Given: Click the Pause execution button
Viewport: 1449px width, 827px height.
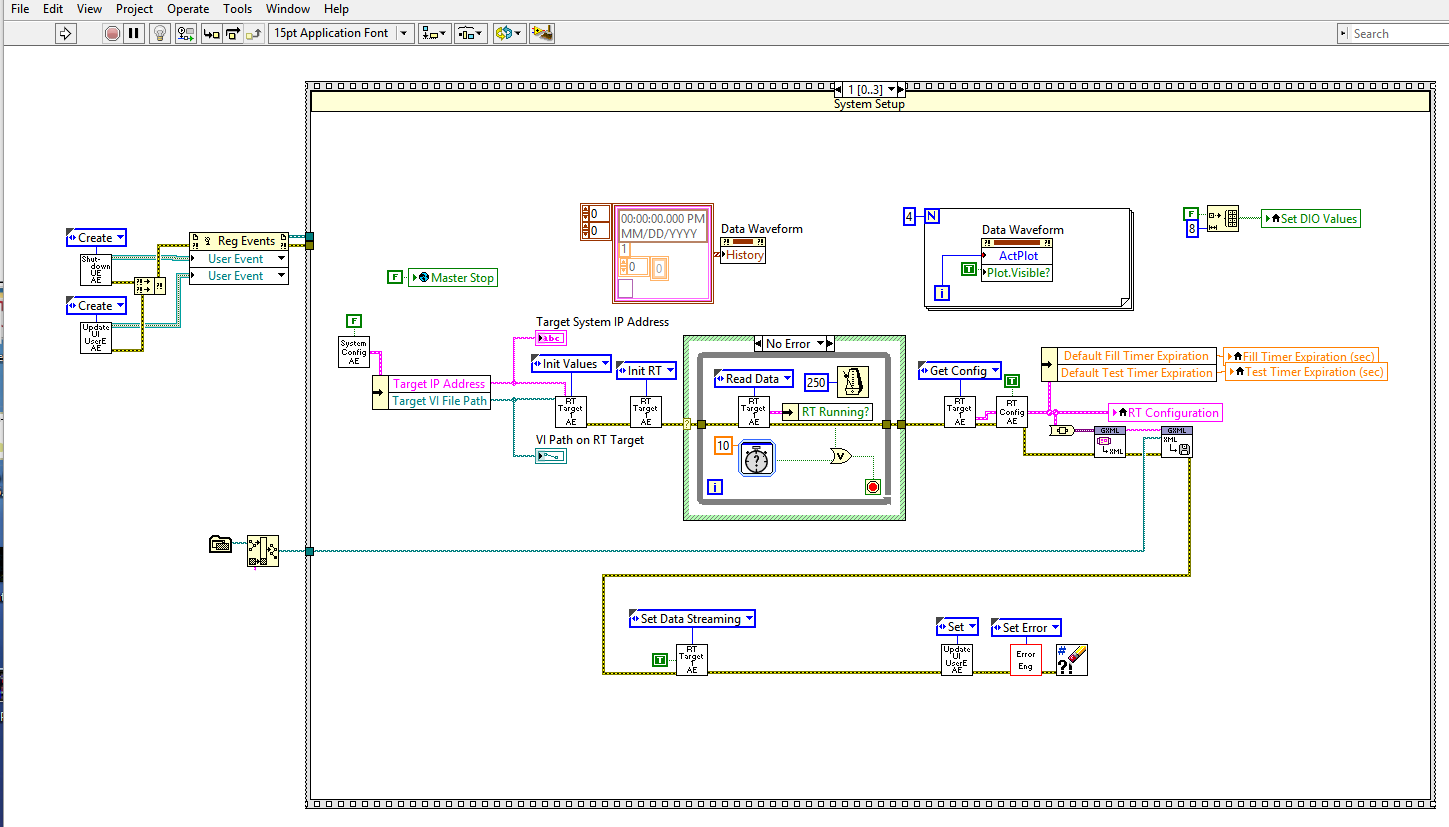Looking at the screenshot, I should coord(133,33).
